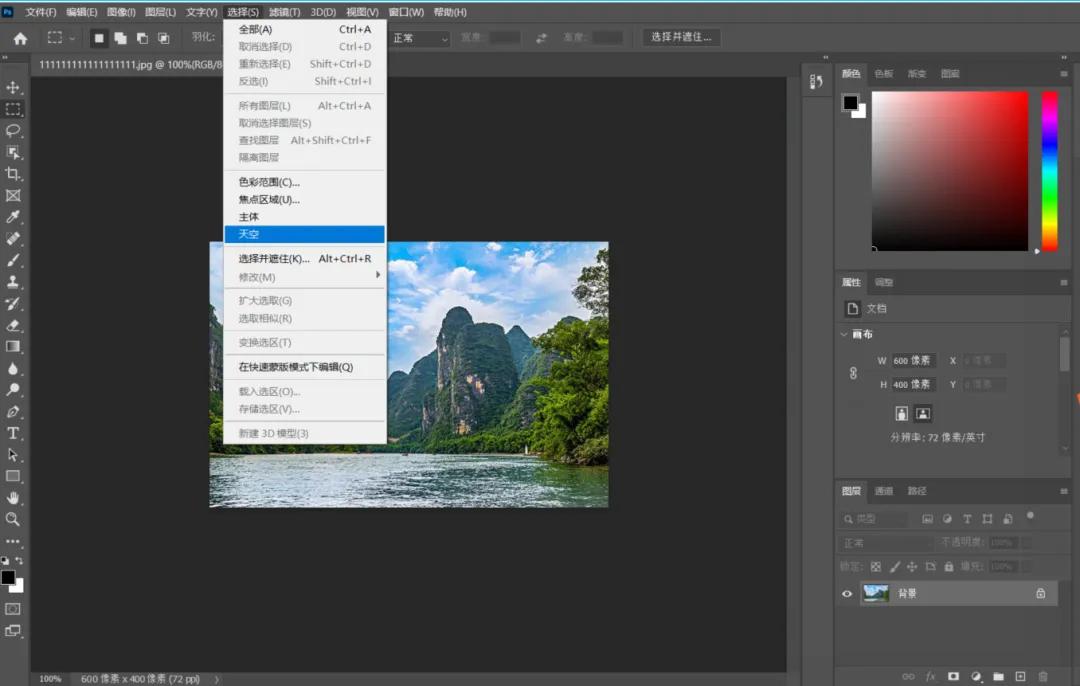
Task: Select the Horizontal Type tool
Action: click(13, 433)
